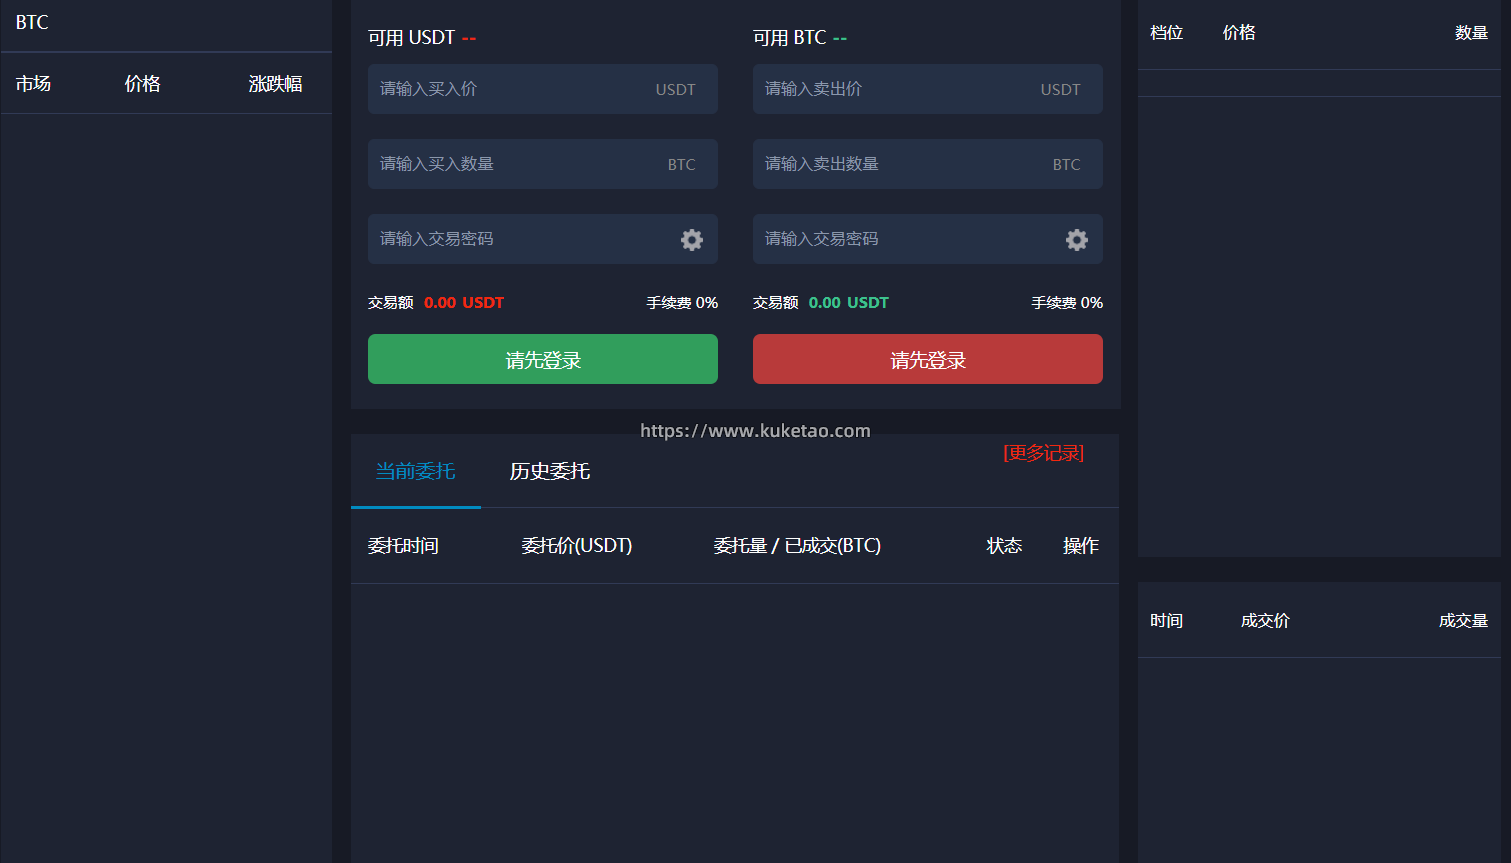Select the BTC market tab
This screenshot has width=1511, height=863.
coord(32,22)
